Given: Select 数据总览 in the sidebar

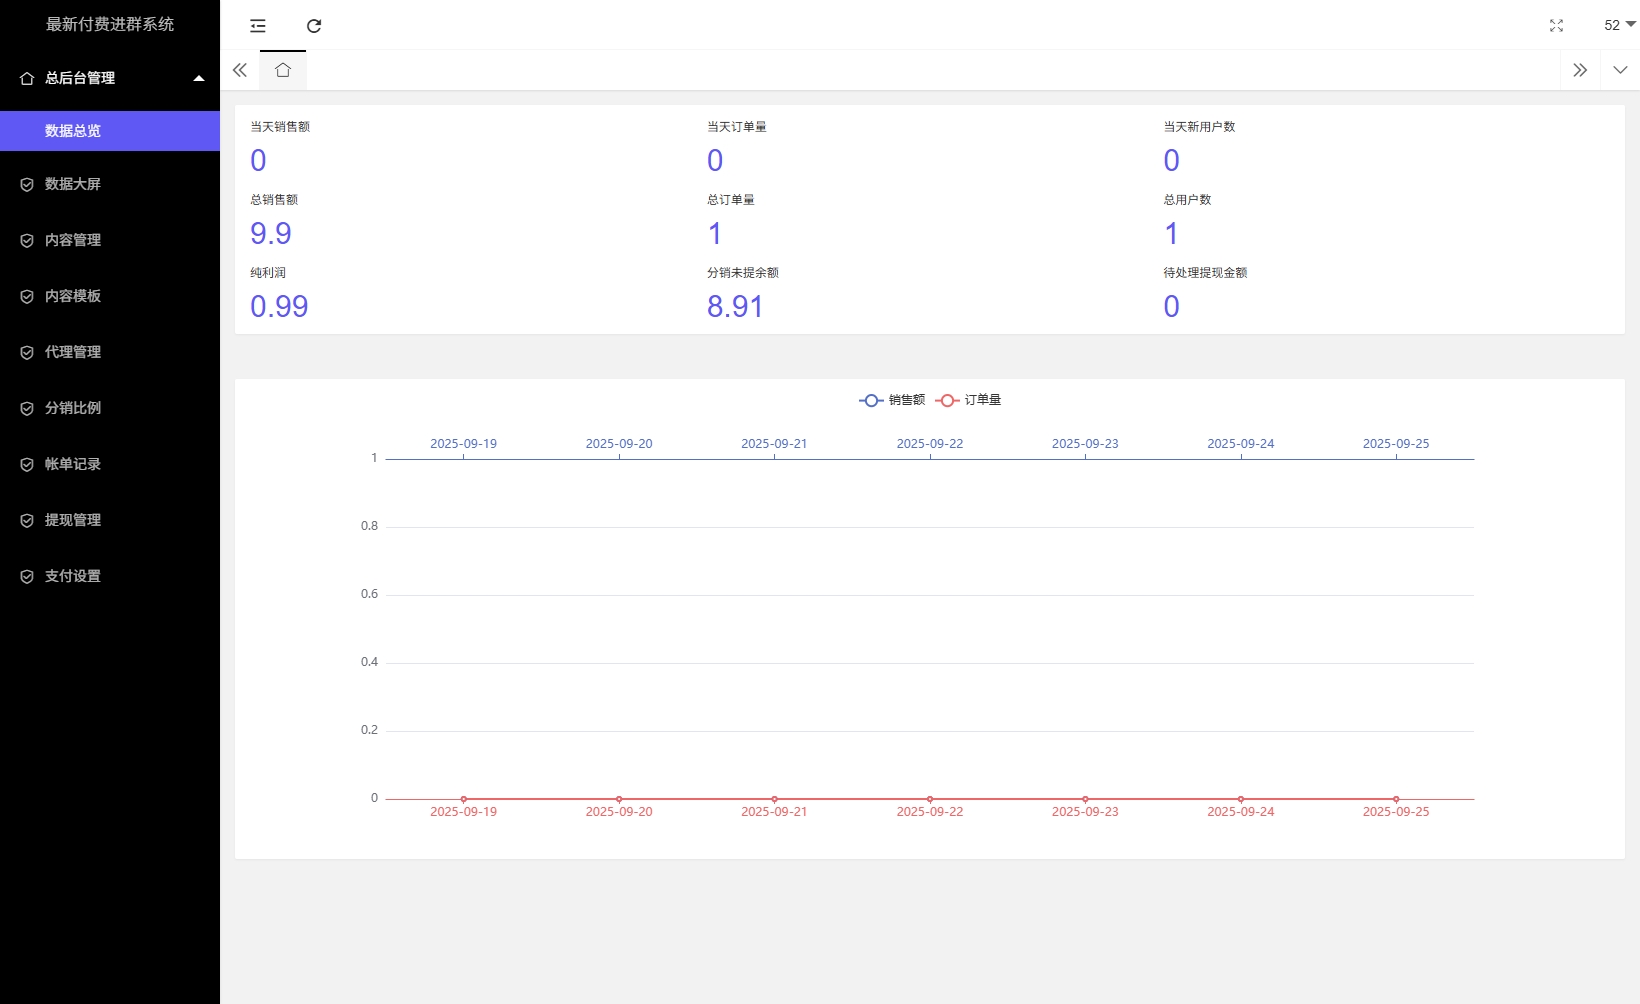Looking at the screenshot, I should (x=73, y=131).
